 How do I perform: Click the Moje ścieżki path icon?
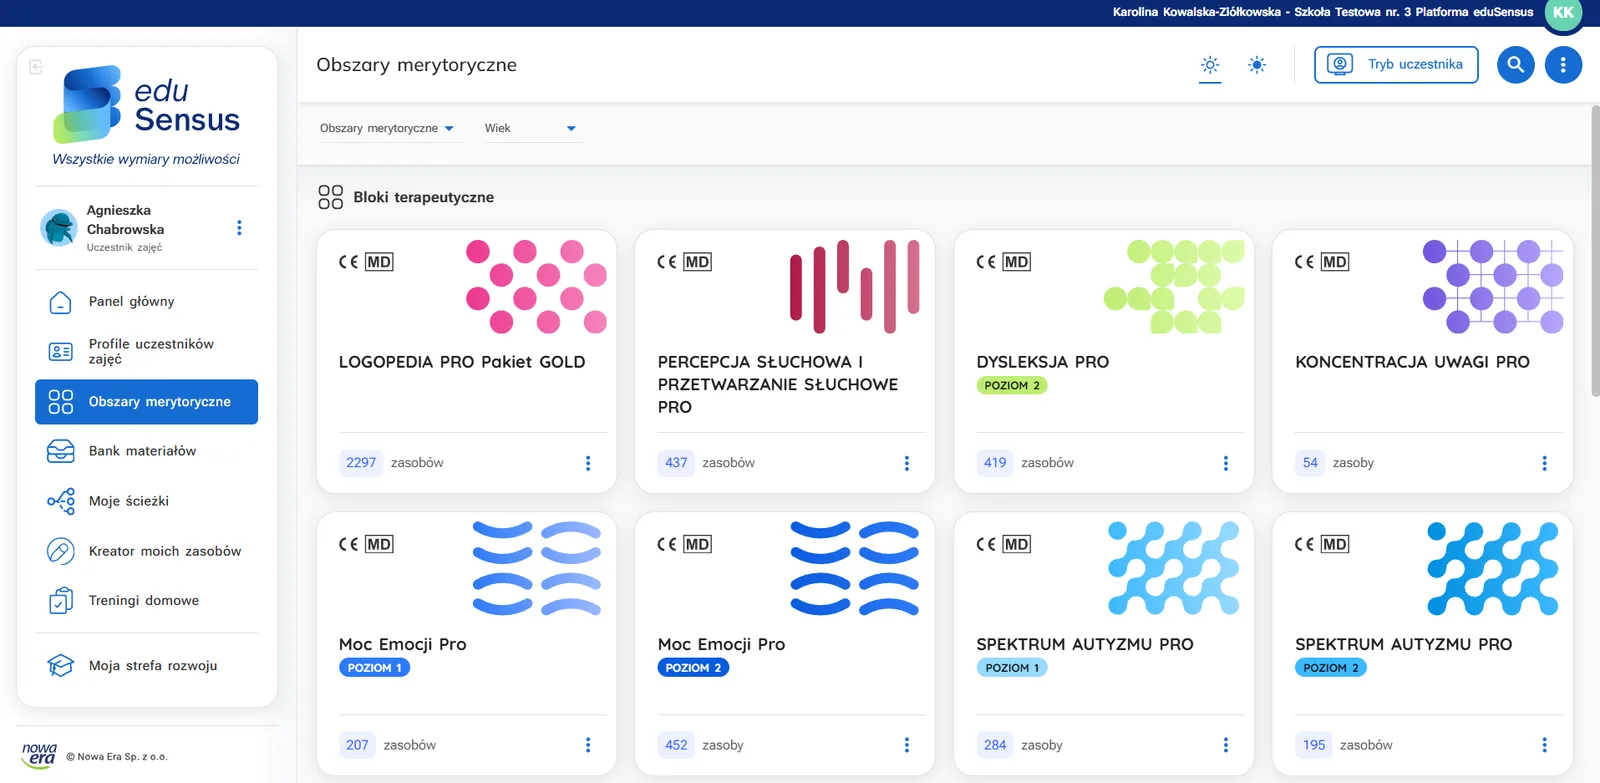61,501
